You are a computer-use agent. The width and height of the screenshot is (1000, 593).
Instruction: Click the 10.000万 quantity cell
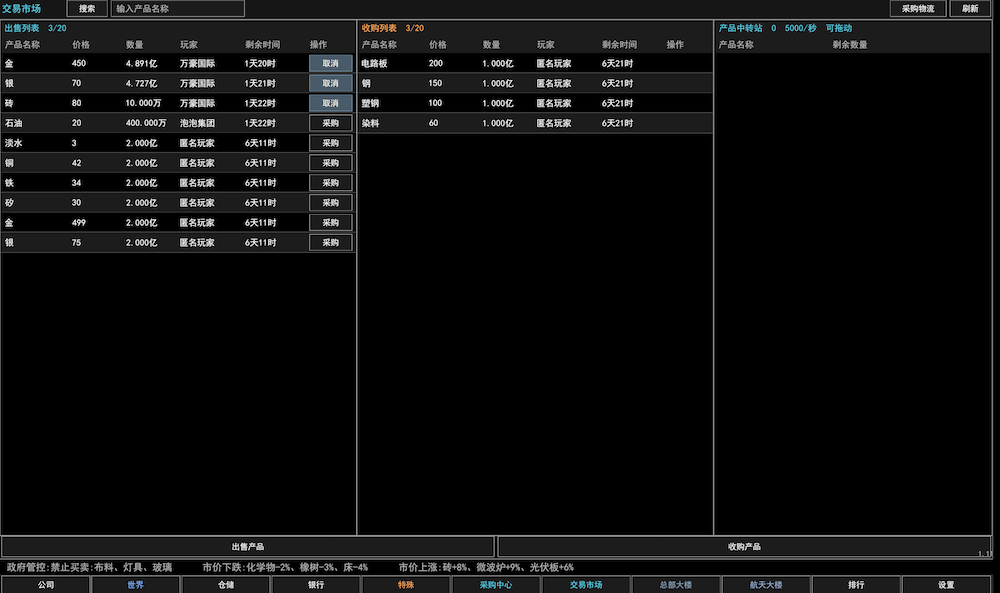click(143, 103)
